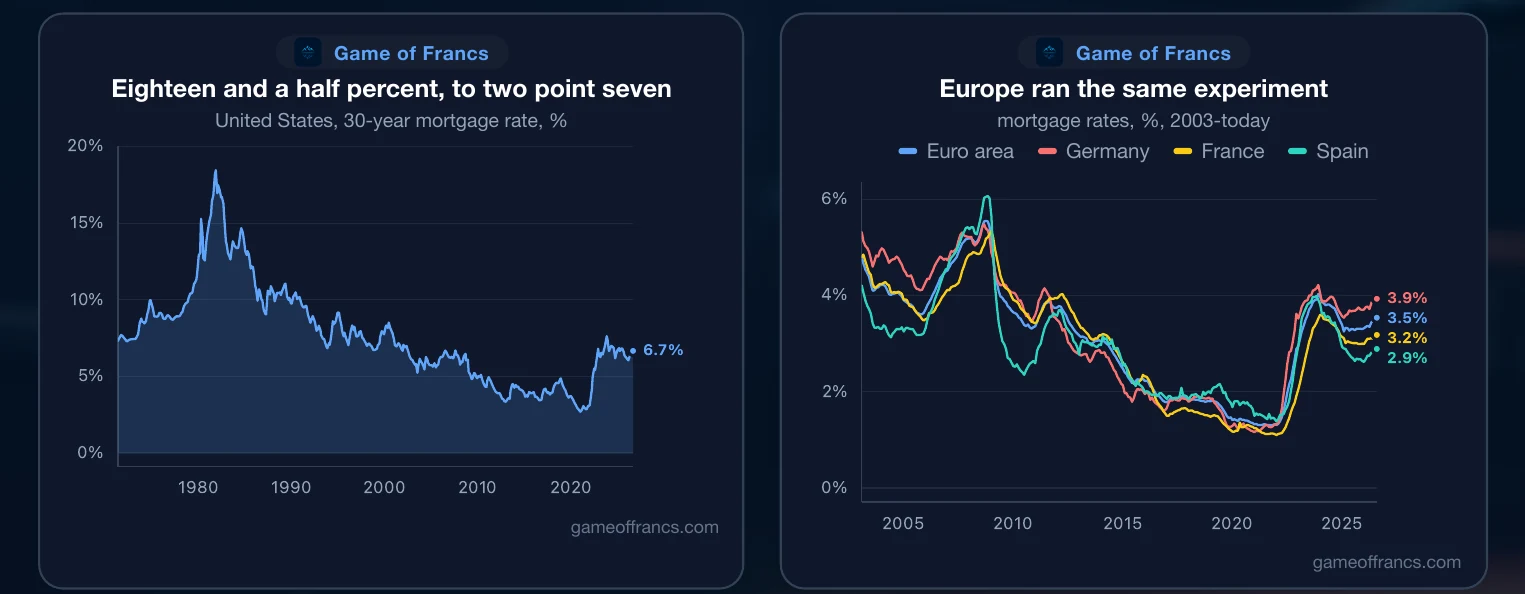Image resolution: width=1525 pixels, height=594 pixels.
Task: Toggle the Germany legend series
Action: (1094, 152)
